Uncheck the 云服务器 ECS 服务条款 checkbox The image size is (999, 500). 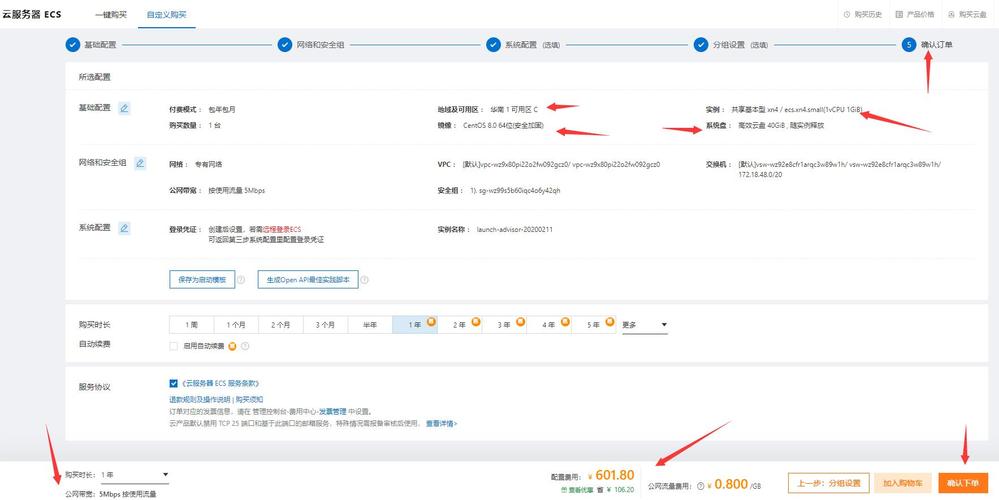click(x=173, y=383)
